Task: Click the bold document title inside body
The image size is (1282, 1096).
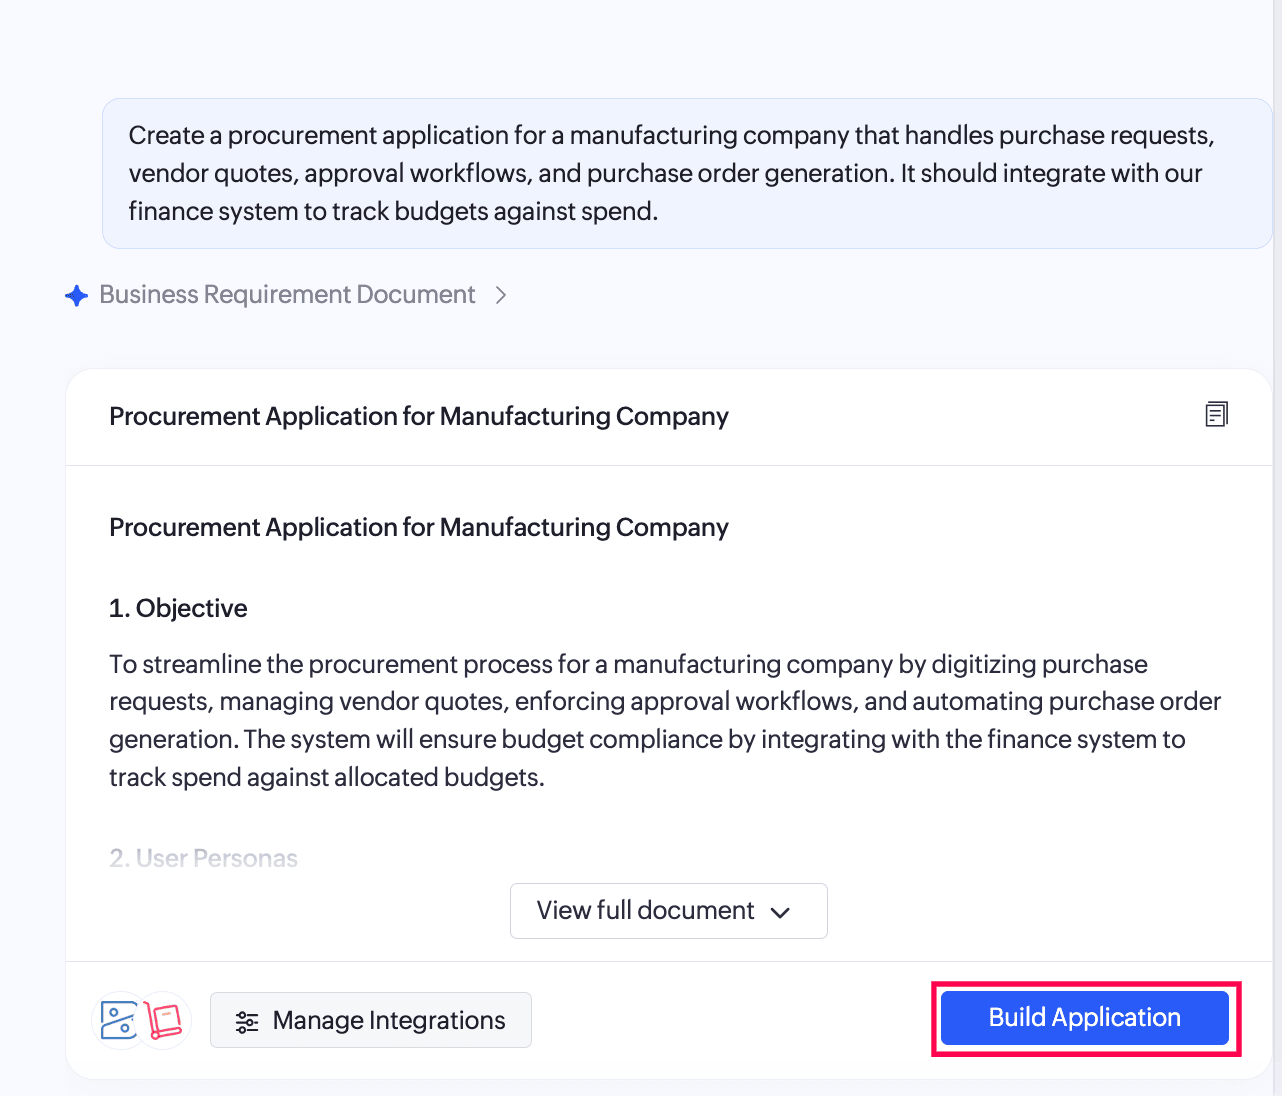Action: (419, 527)
